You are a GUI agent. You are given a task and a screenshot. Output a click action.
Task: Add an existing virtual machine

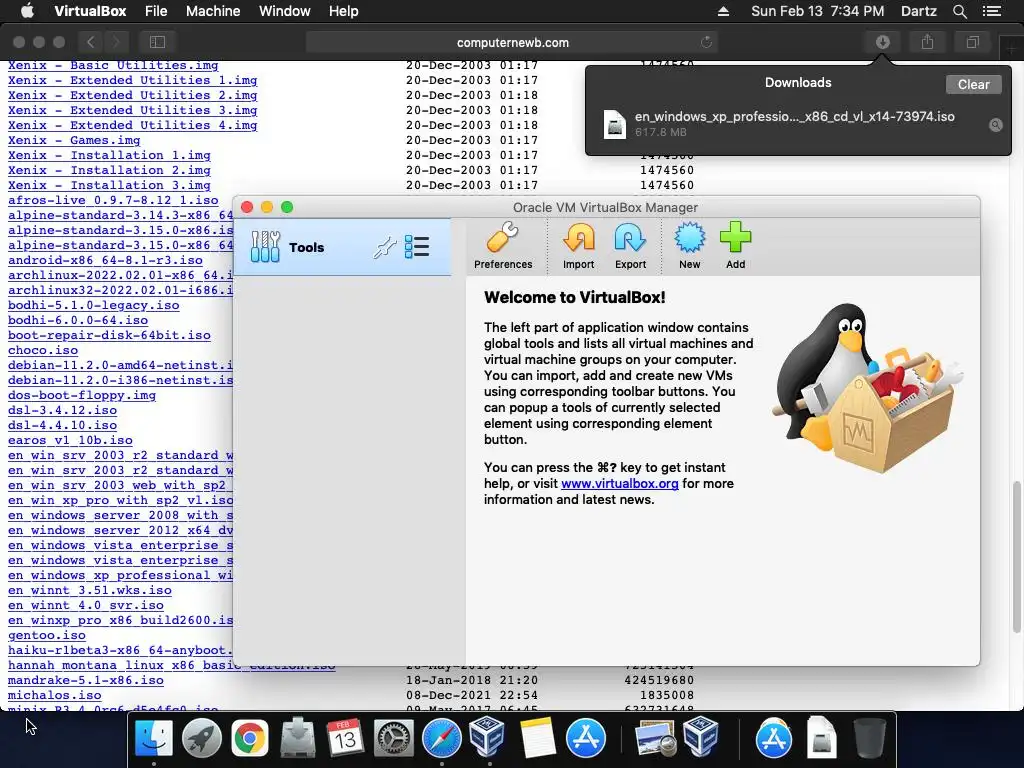click(735, 246)
